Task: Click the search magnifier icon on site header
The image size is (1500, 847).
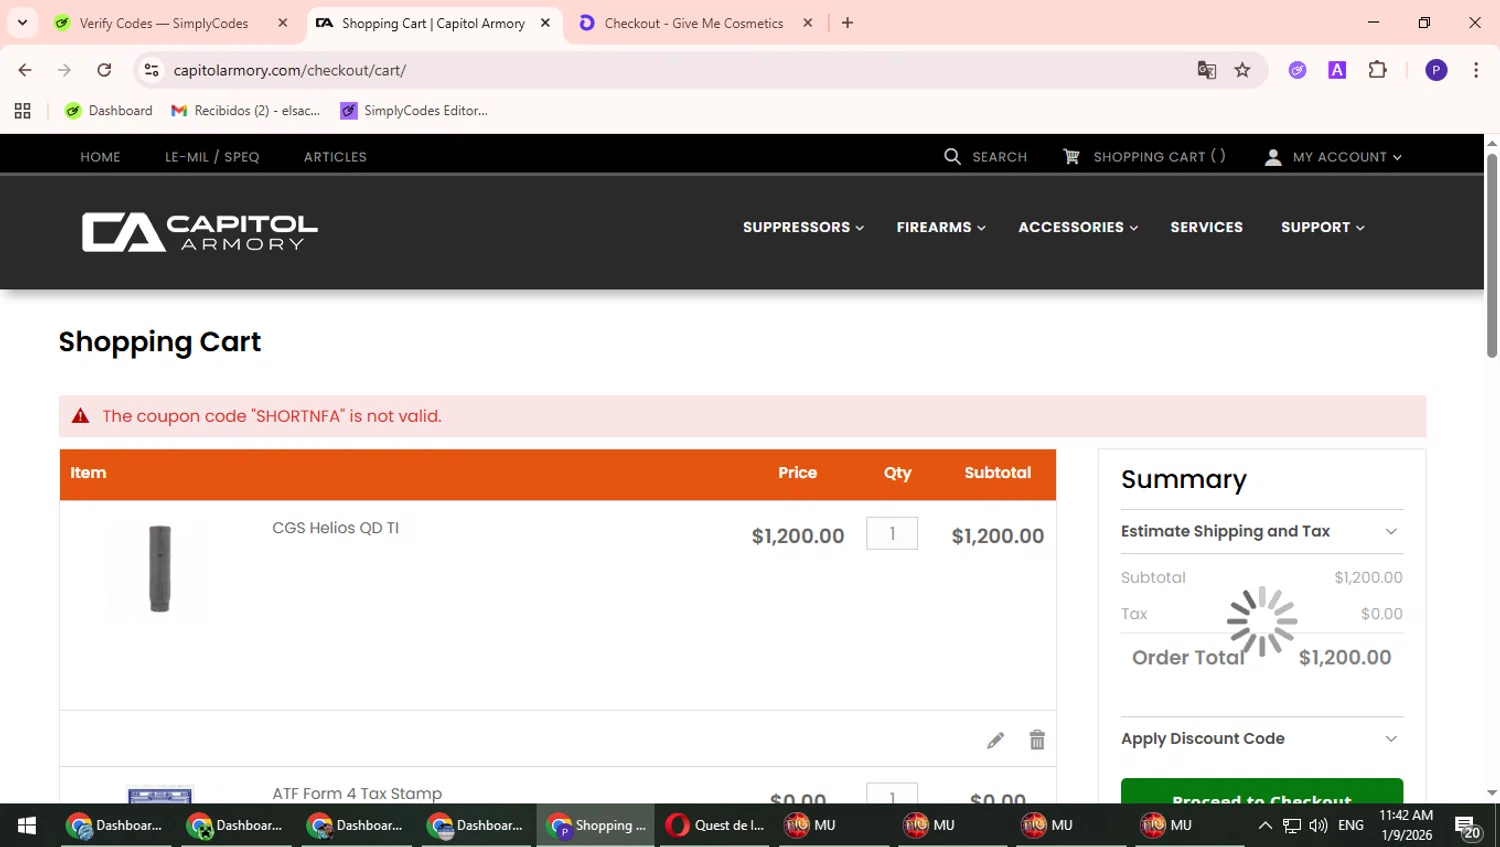Action: click(x=952, y=157)
